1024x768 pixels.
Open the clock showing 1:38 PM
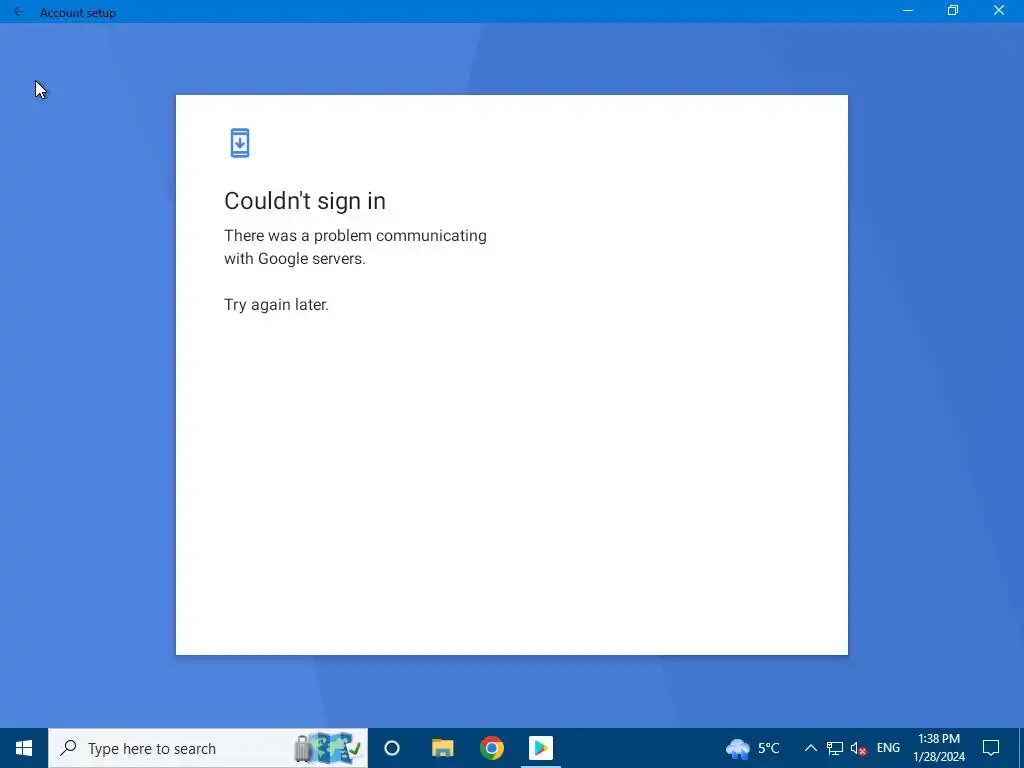click(938, 748)
